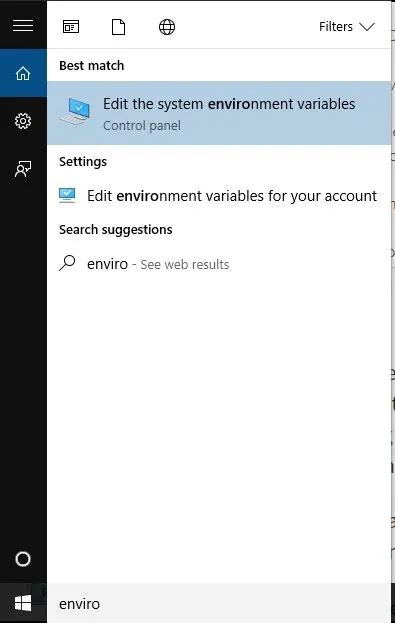This screenshot has width=395, height=623.
Task: Click the computer icon of the best match
Action: click(76, 112)
